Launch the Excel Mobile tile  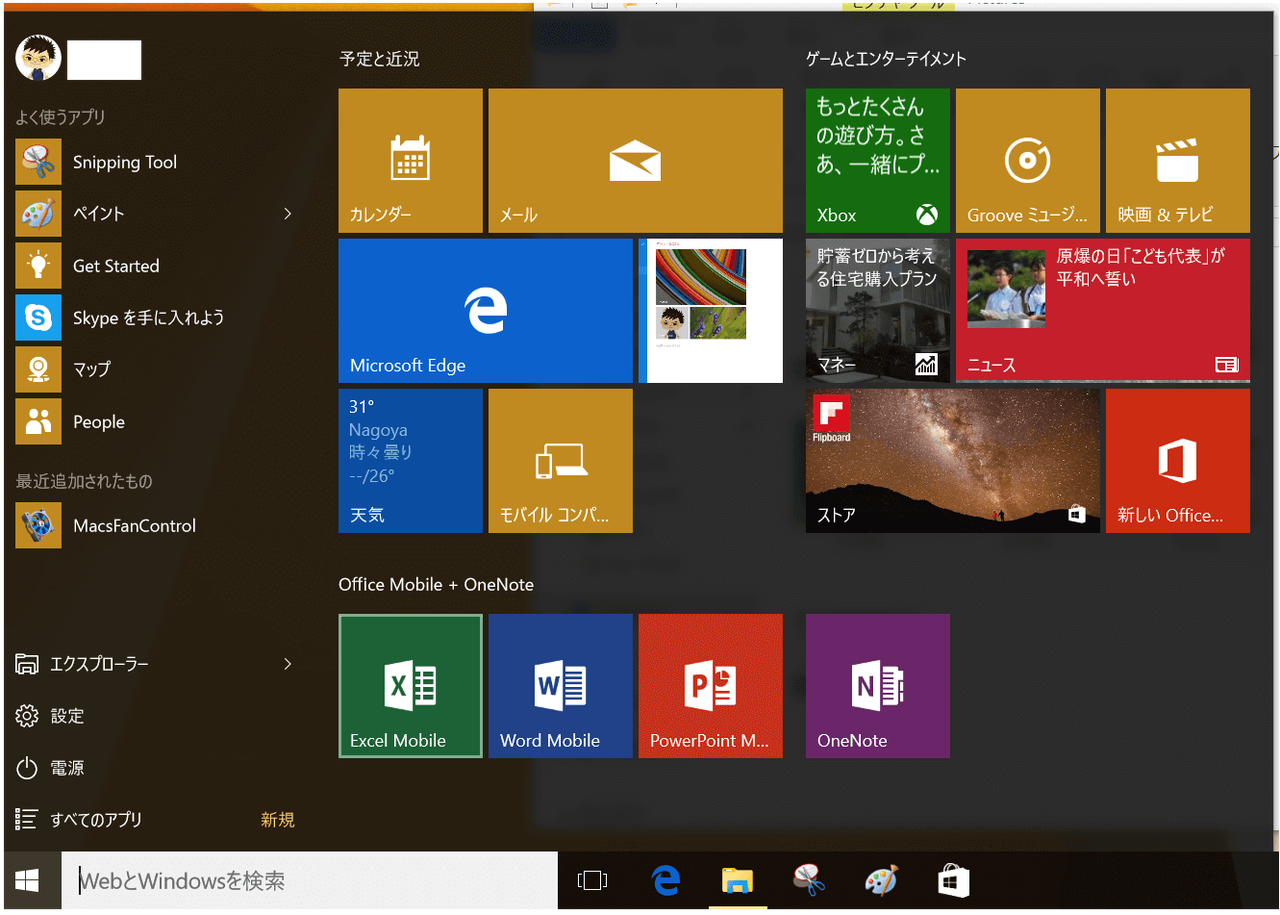410,686
